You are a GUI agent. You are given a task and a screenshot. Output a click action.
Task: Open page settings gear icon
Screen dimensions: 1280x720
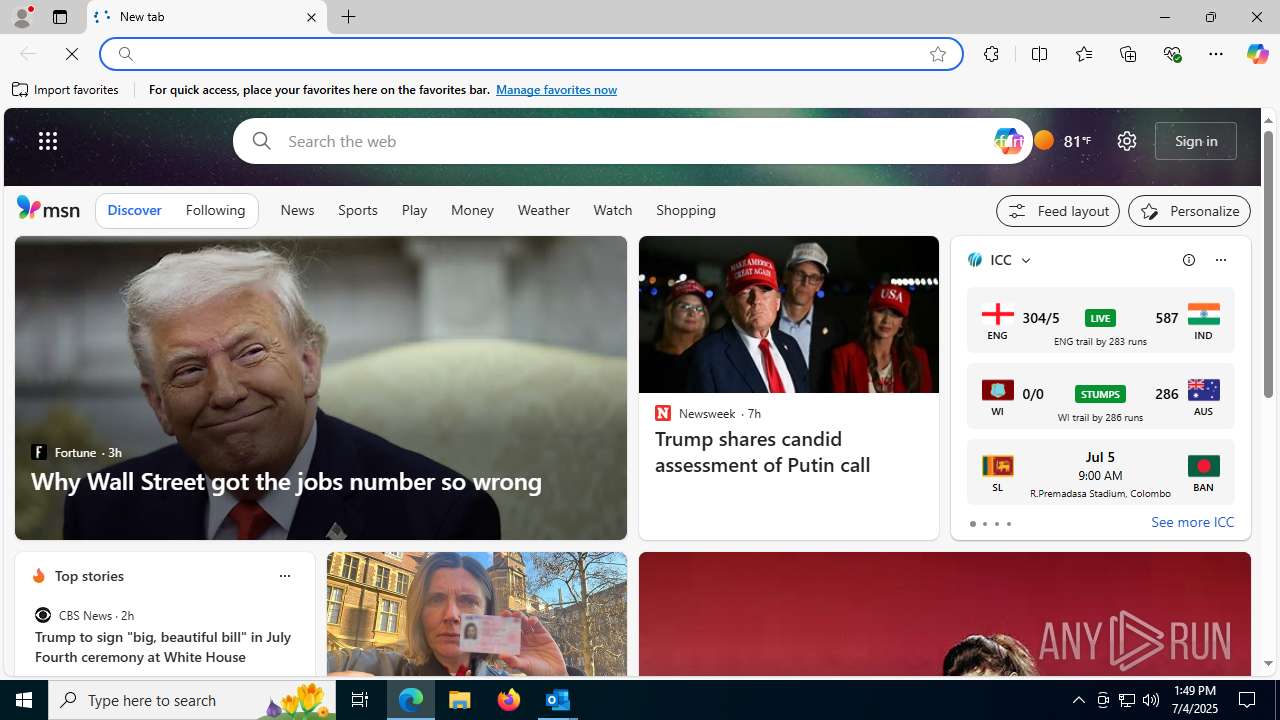pos(1127,141)
